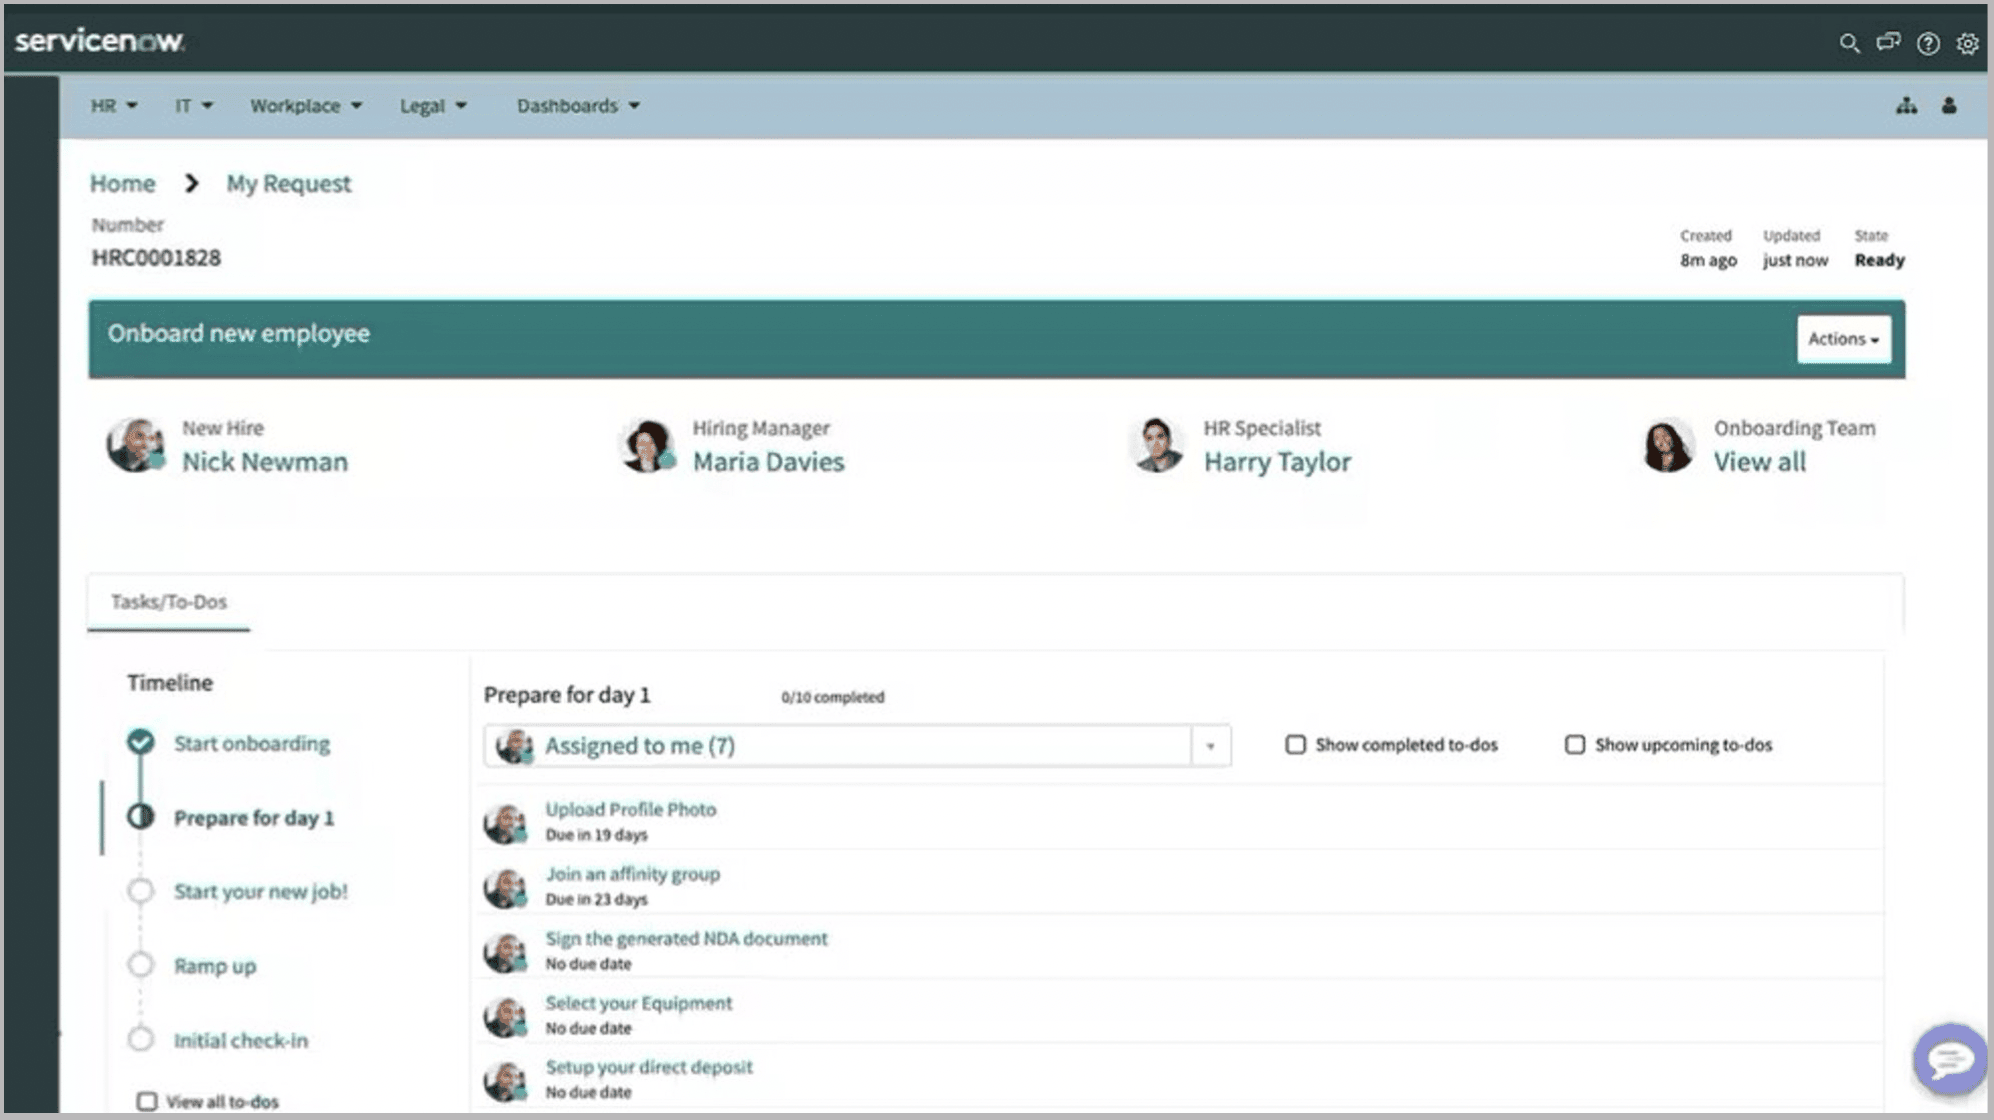Select the Tasks/To-Dos tab
The width and height of the screenshot is (1994, 1120).
pyautogui.click(x=168, y=600)
